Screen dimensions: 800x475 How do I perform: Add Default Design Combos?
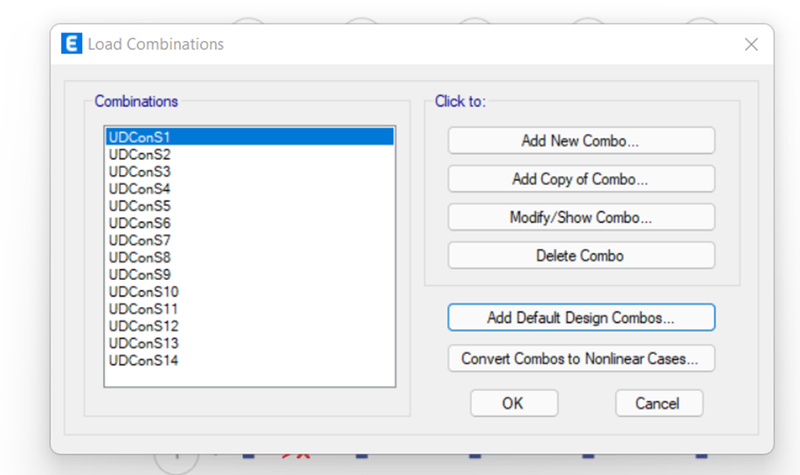tap(581, 317)
